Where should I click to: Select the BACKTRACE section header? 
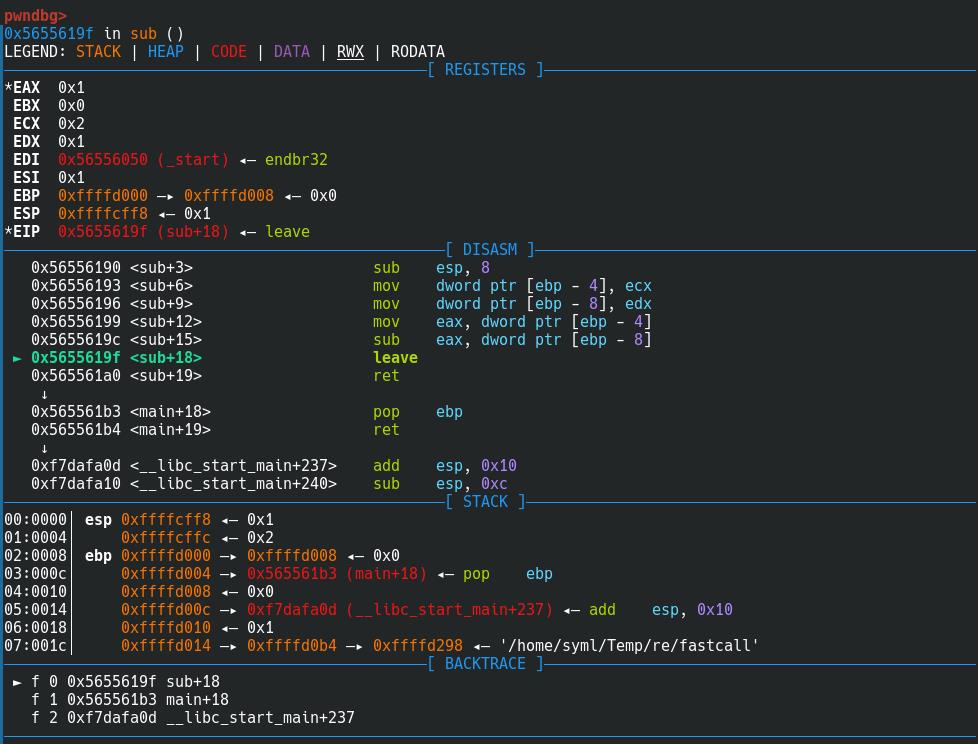[485, 664]
